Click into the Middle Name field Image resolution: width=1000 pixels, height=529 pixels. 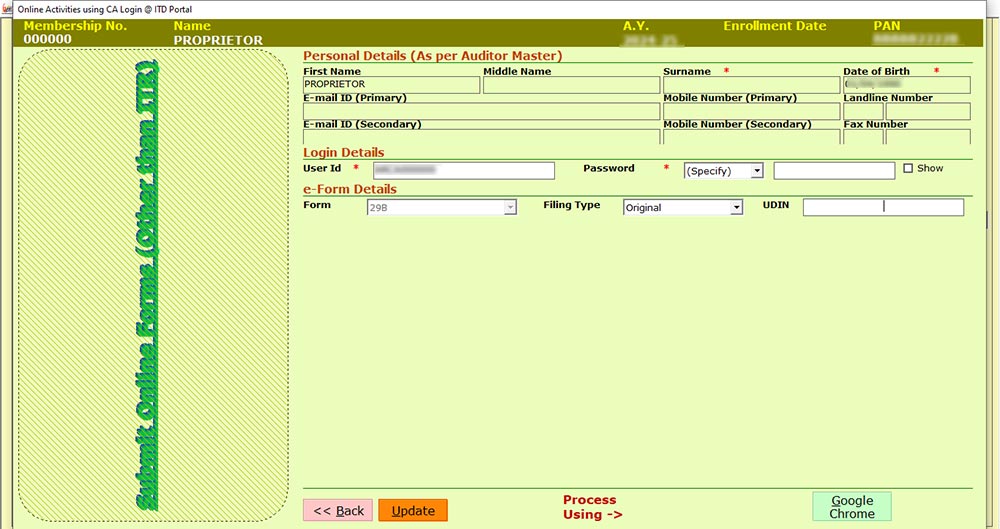(x=571, y=85)
